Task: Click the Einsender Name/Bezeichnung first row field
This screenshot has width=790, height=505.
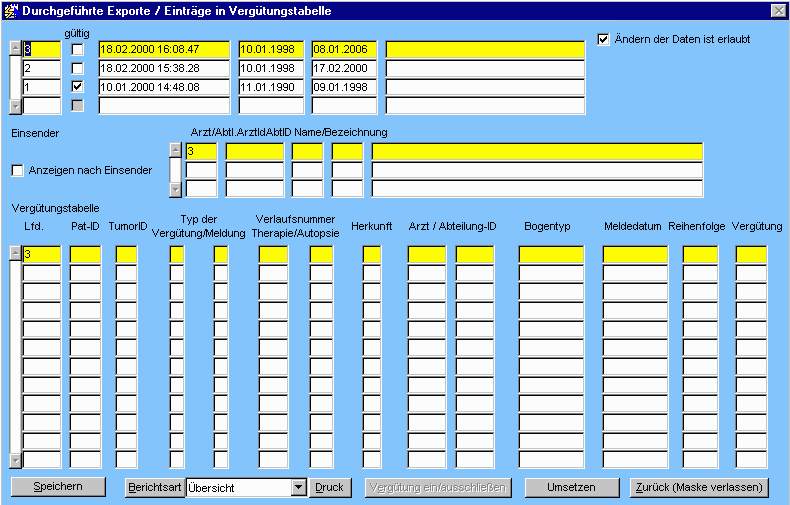Action: point(536,151)
